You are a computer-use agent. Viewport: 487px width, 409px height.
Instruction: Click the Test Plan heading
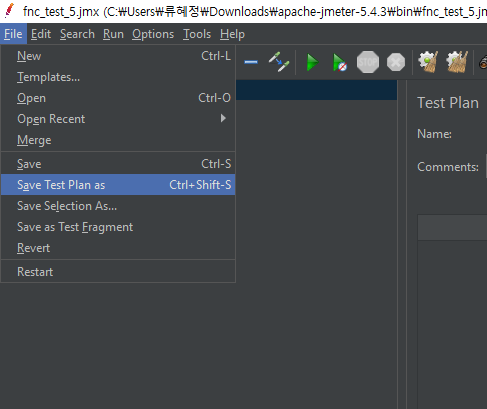point(448,103)
